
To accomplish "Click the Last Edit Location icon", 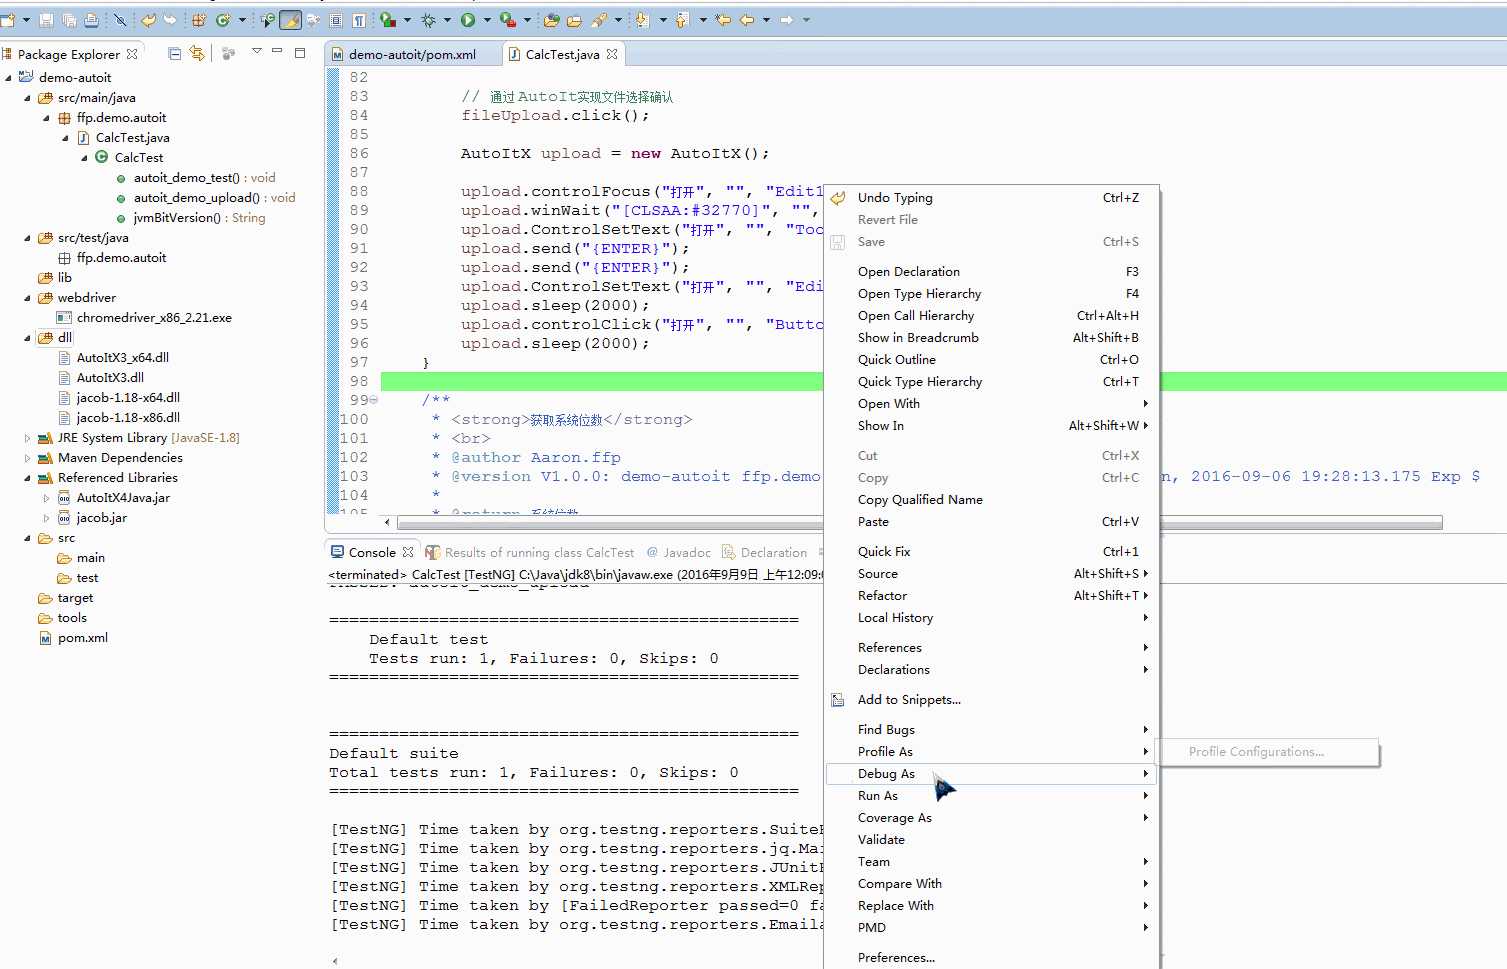I will click(723, 20).
